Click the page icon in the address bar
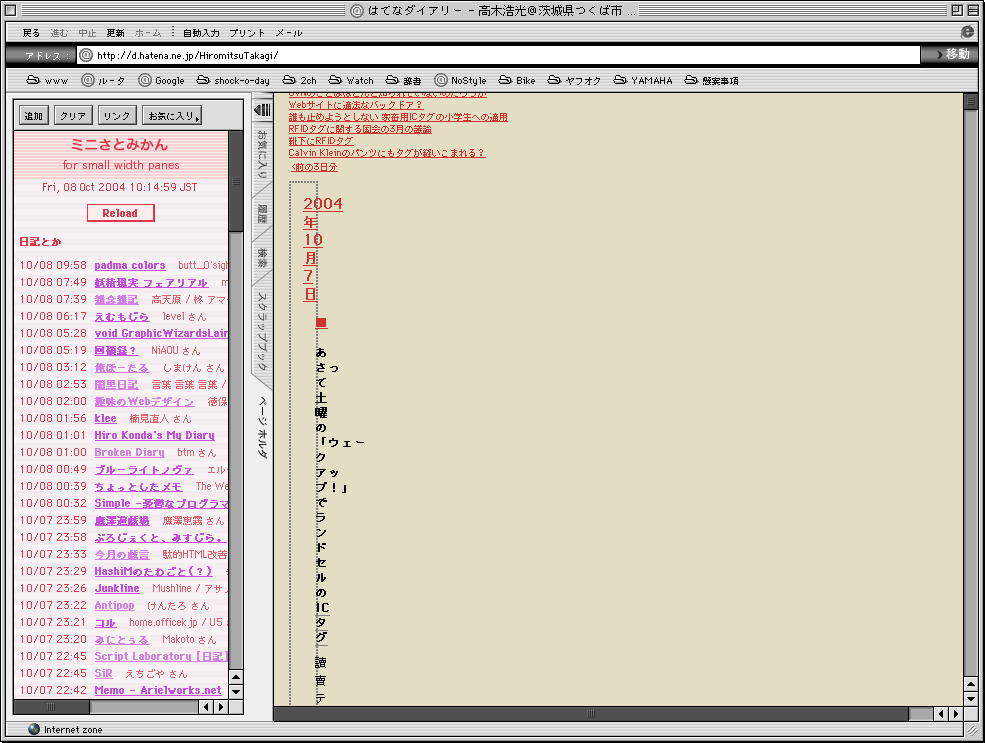 coord(86,55)
